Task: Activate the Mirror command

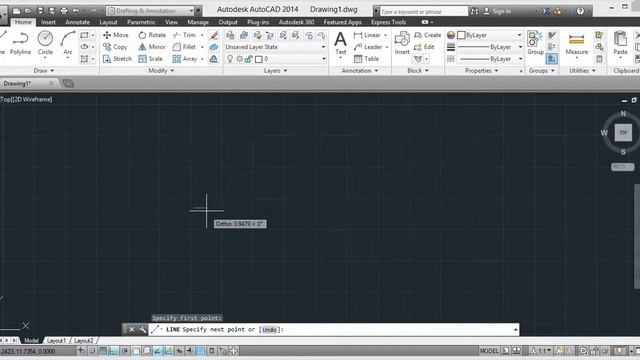Action: click(x=152, y=47)
